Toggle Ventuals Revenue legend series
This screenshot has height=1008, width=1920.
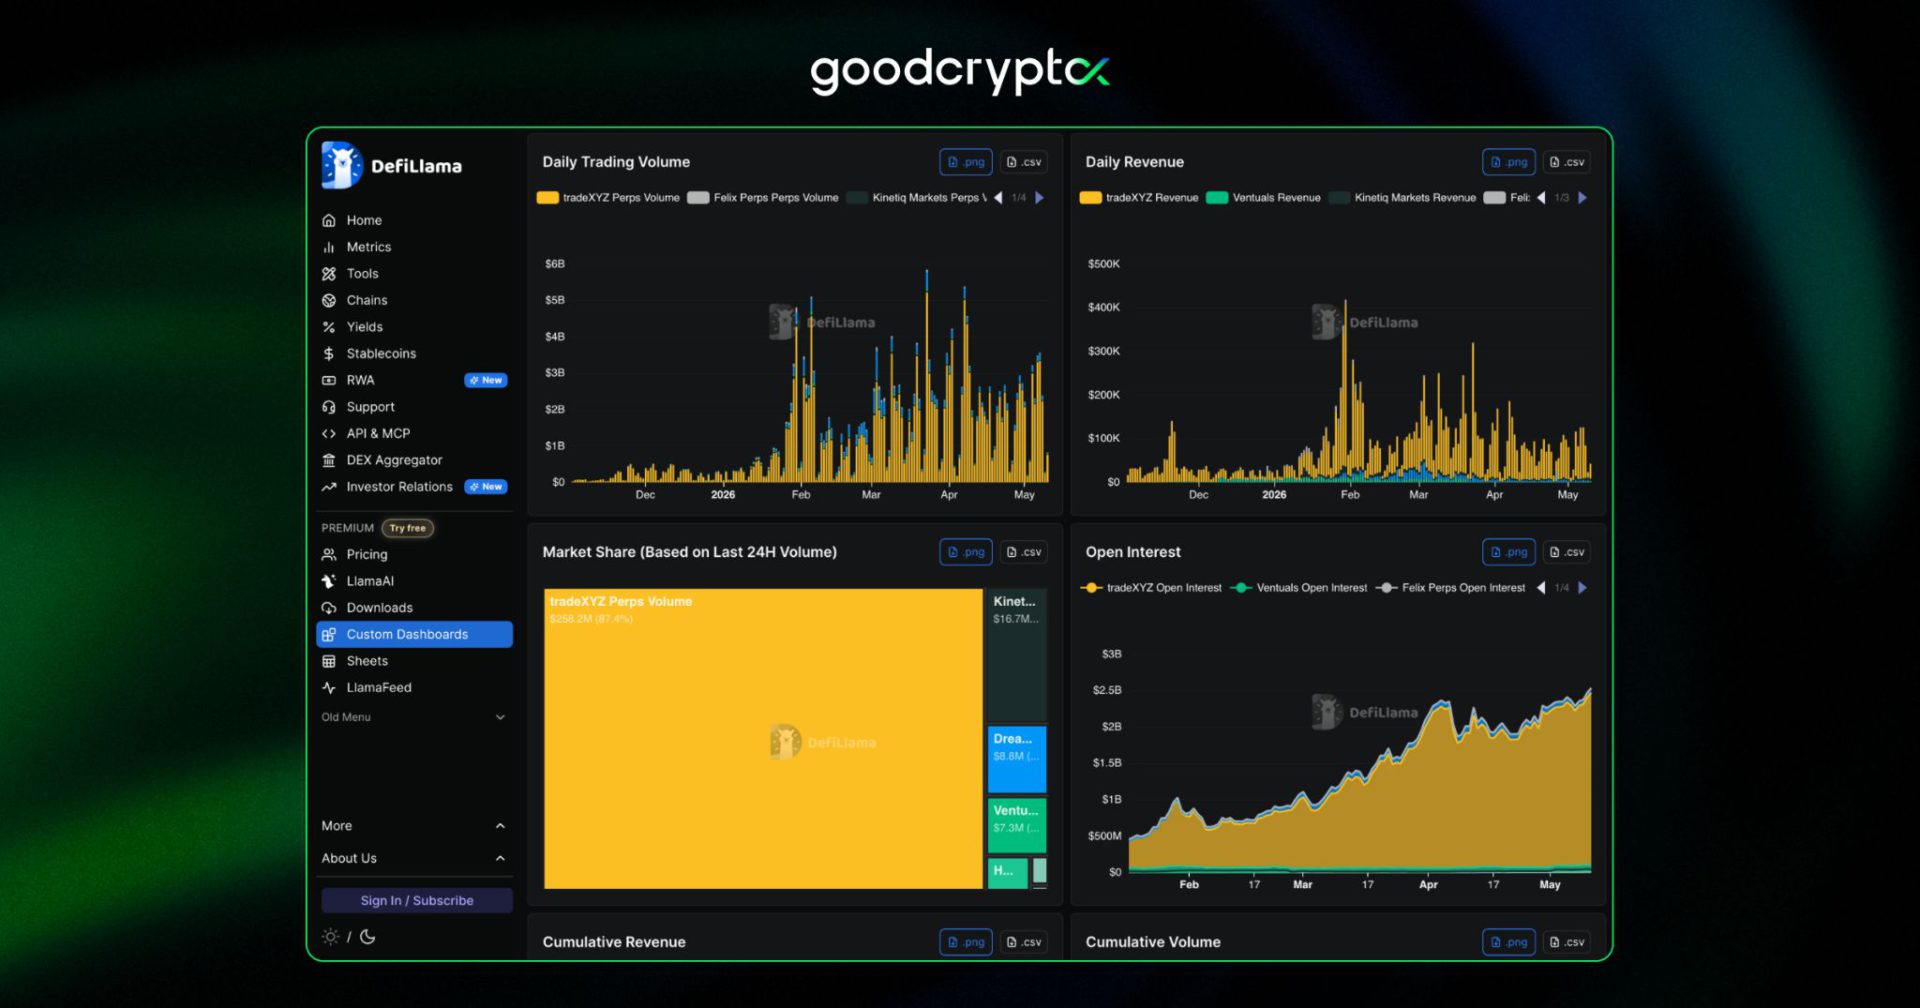coord(1264,198)
